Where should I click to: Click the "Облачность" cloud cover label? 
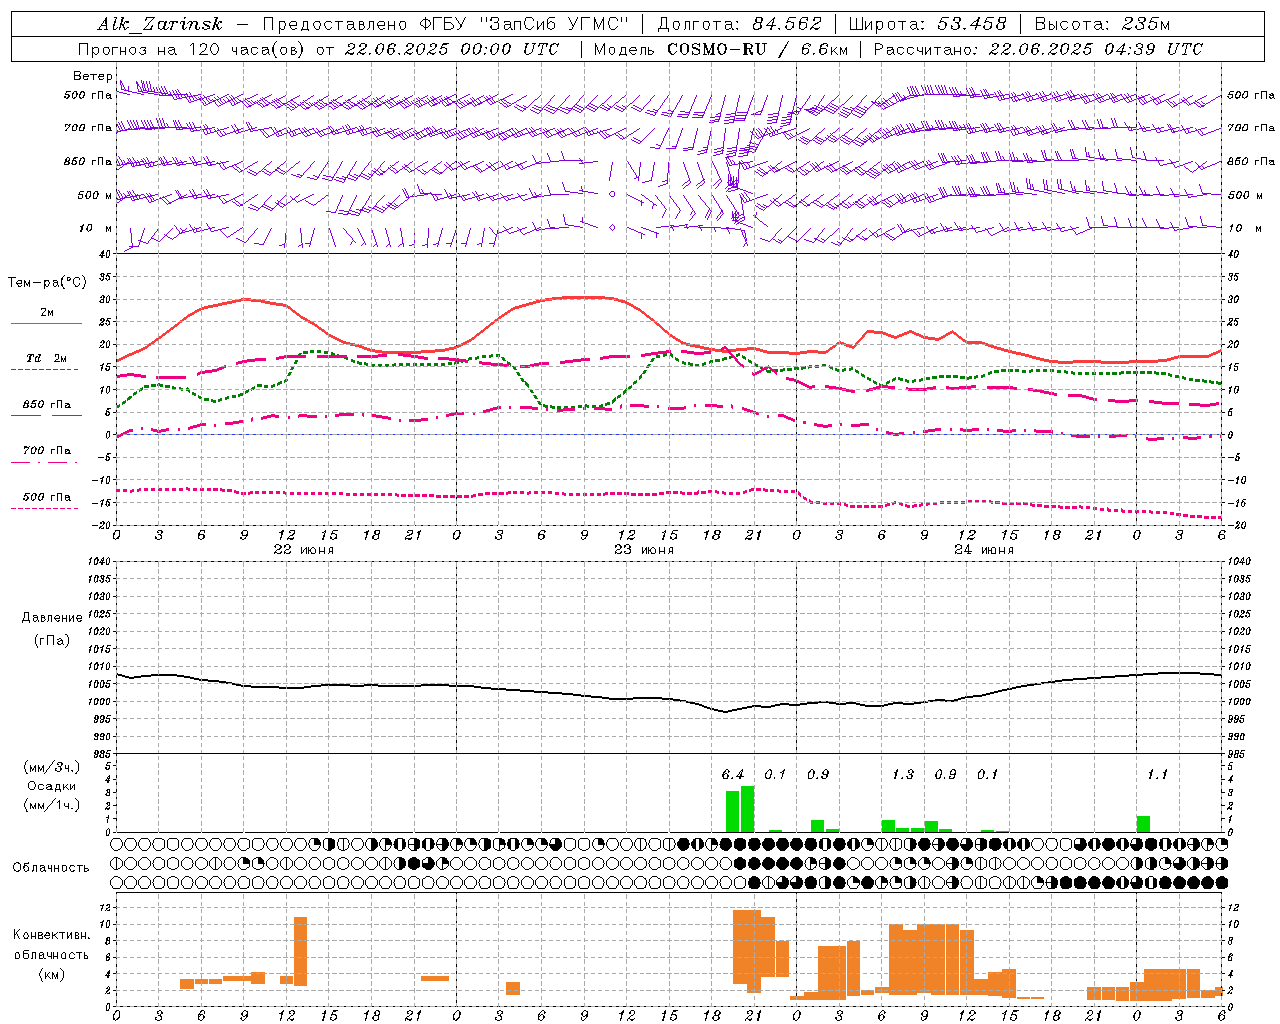coord(51,867)
